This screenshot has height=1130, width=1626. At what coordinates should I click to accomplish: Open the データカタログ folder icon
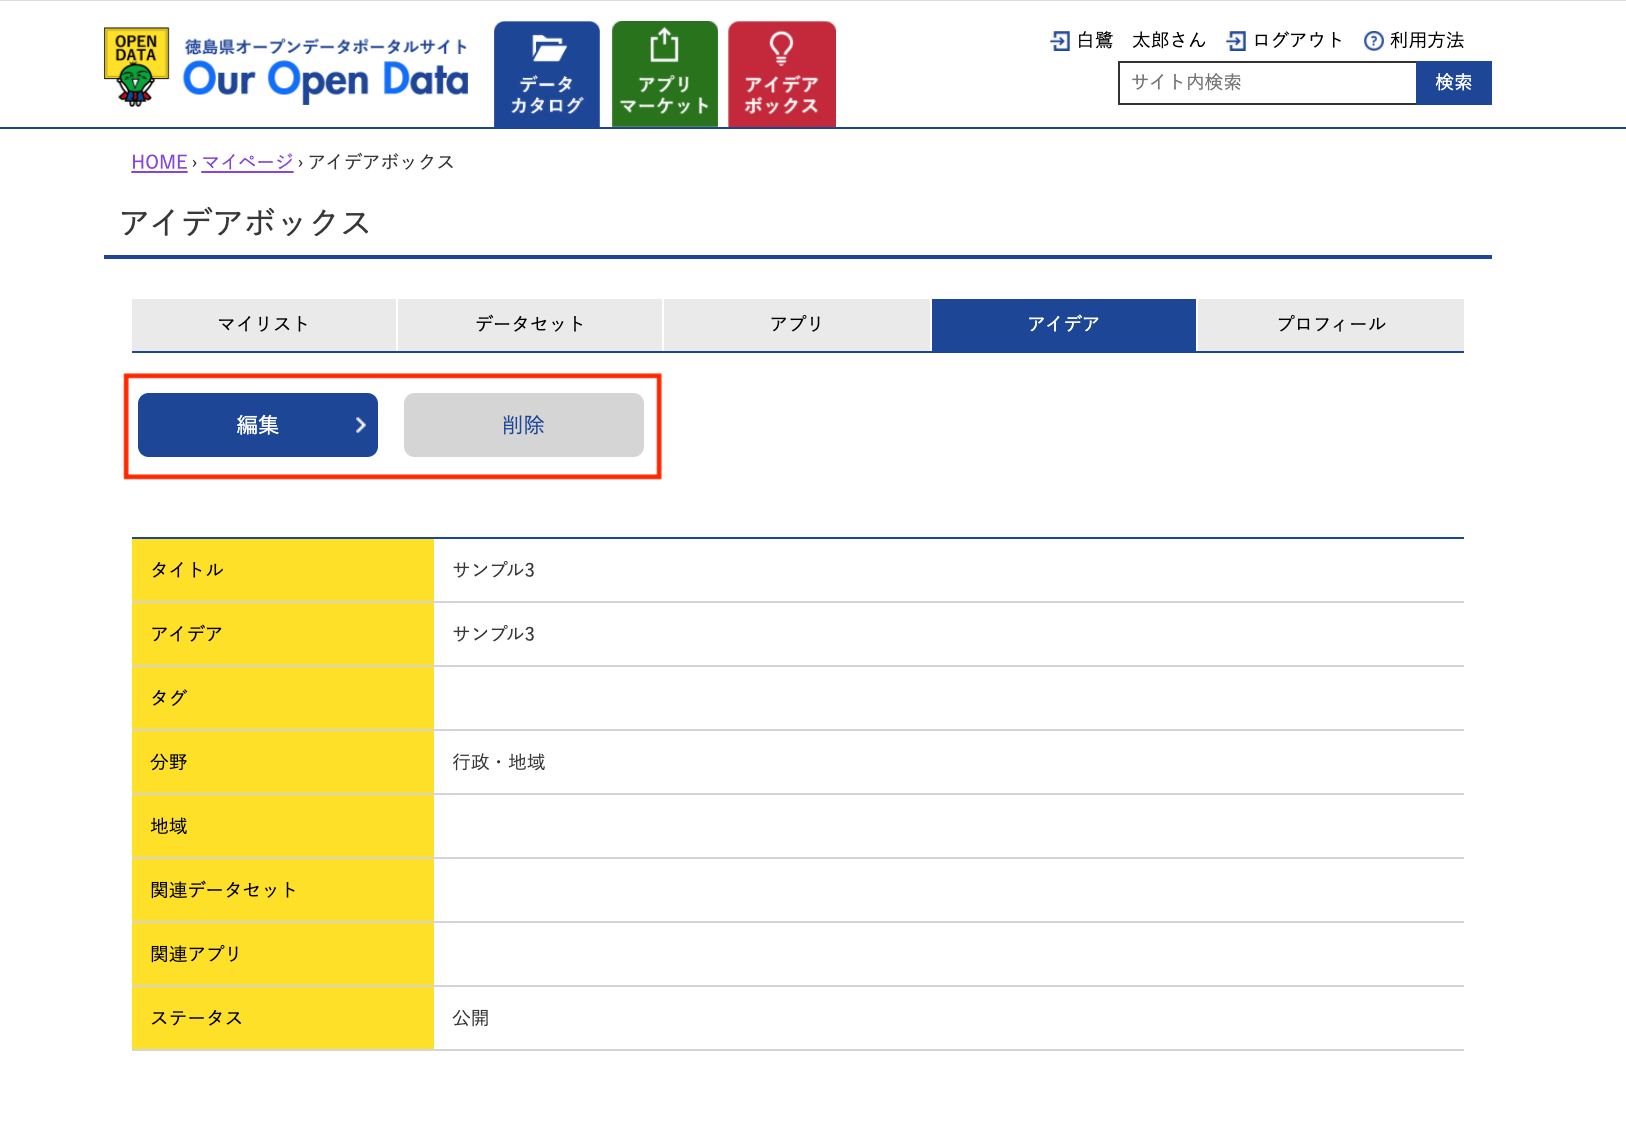548,47
